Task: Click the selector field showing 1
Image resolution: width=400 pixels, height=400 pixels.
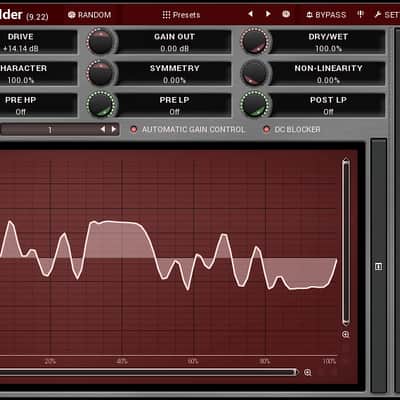Action: pos(50,129)
